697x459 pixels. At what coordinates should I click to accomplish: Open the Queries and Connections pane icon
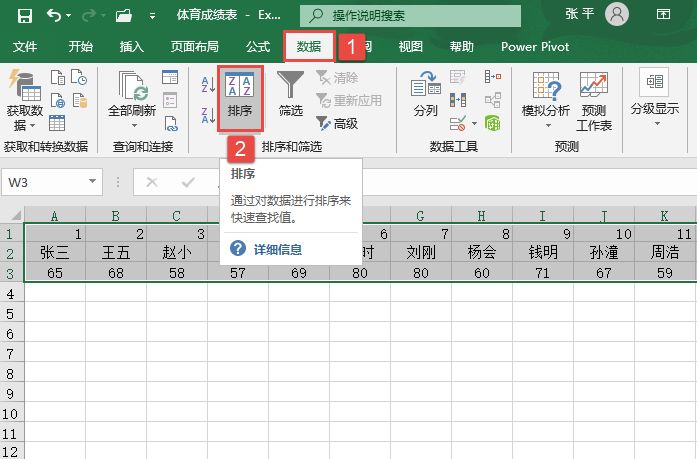pyautogui.click(x=170, y=77)
